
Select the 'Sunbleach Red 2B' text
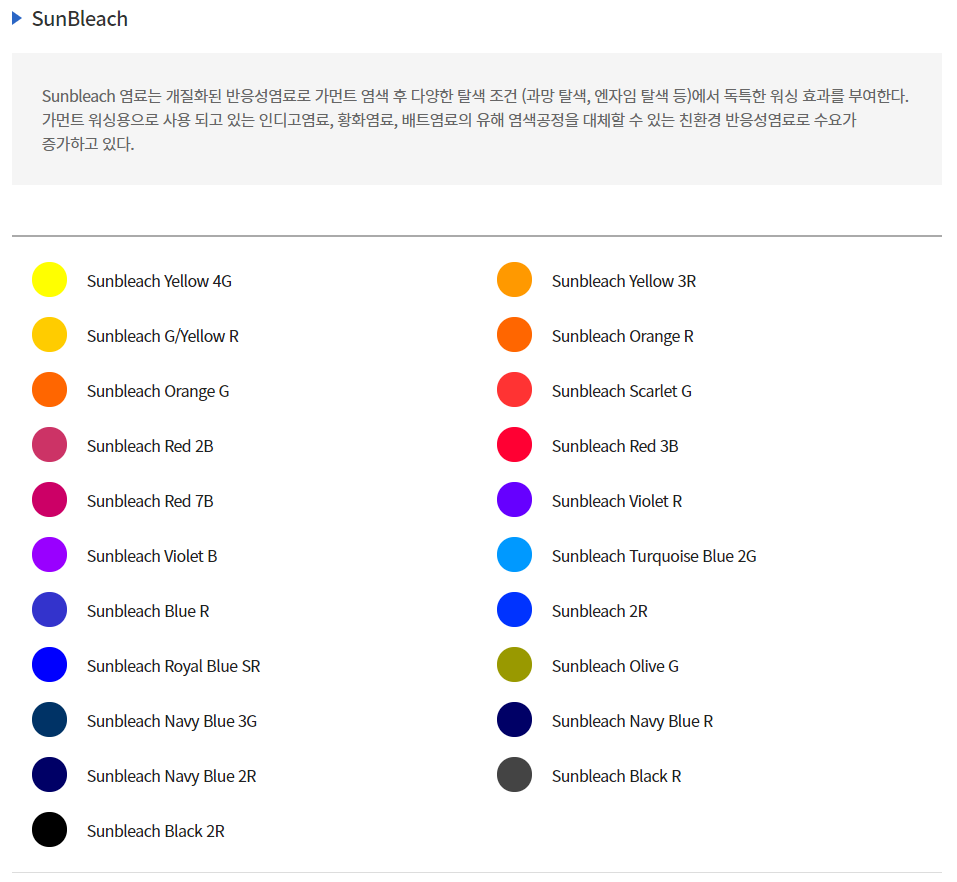[x=150, y=446]
